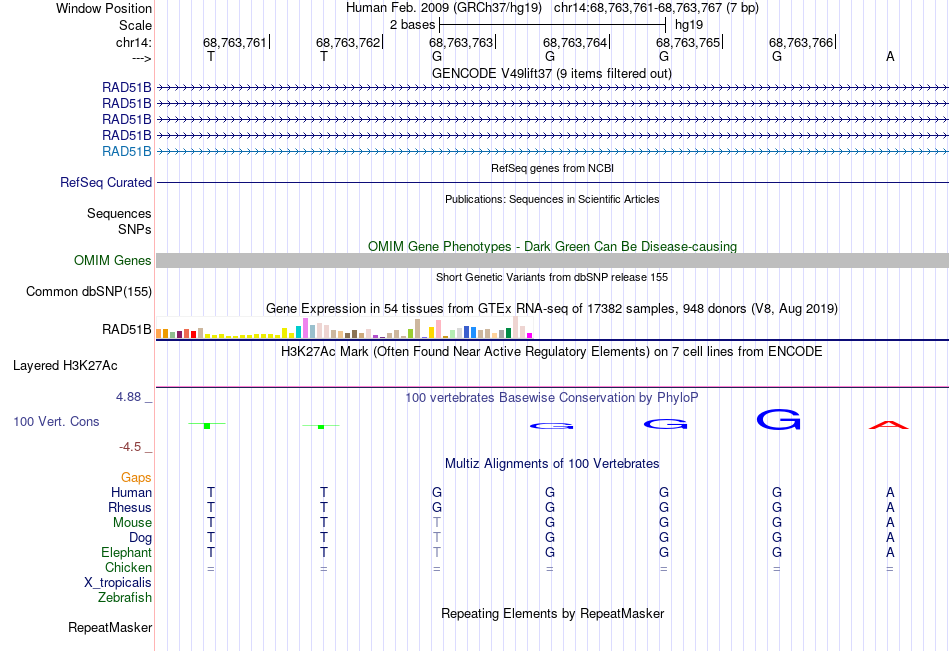This screenshot has width=950, height=651.
Task: Click the faded T in the Mouse row
Action: pos(437,522)
